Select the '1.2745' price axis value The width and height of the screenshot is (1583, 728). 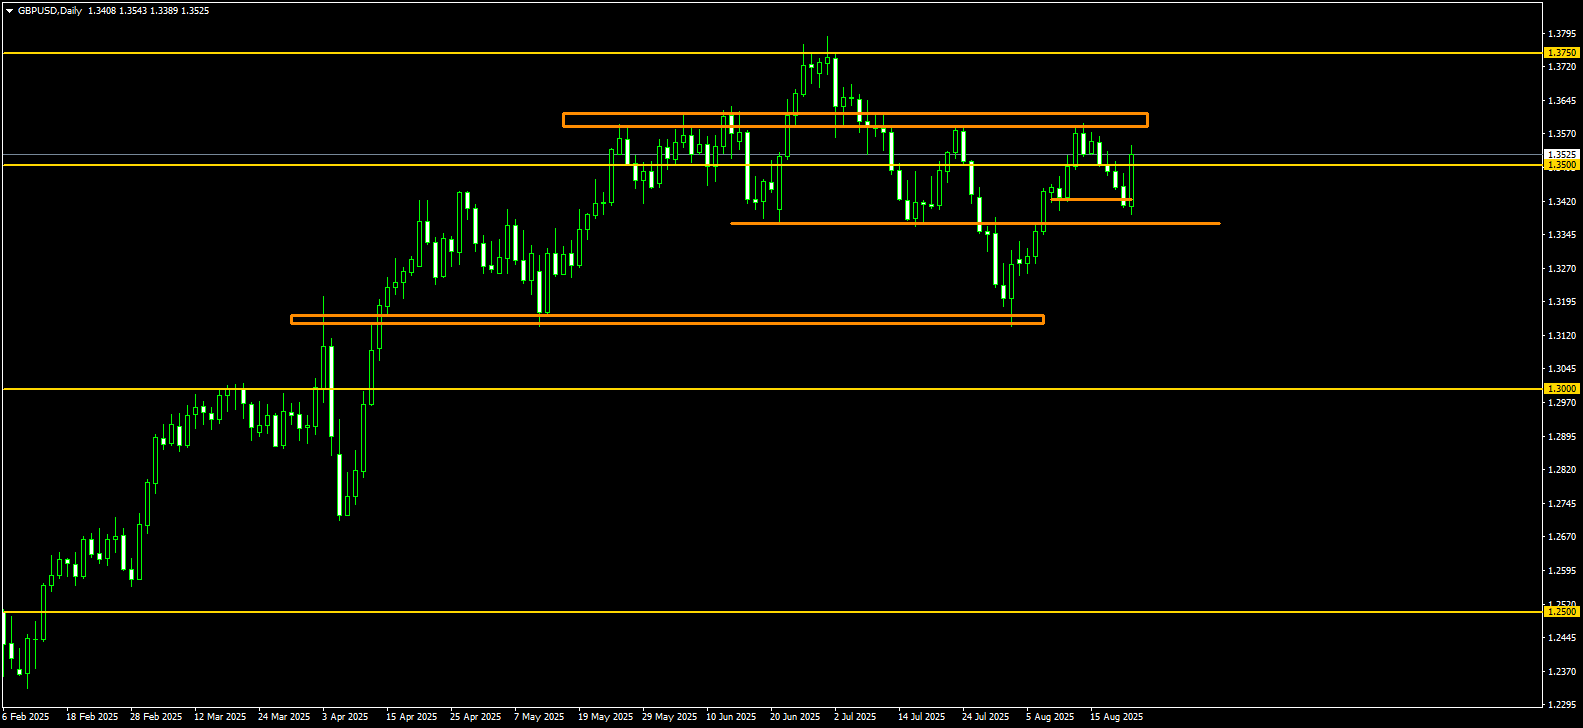(x=1562, y=504)
